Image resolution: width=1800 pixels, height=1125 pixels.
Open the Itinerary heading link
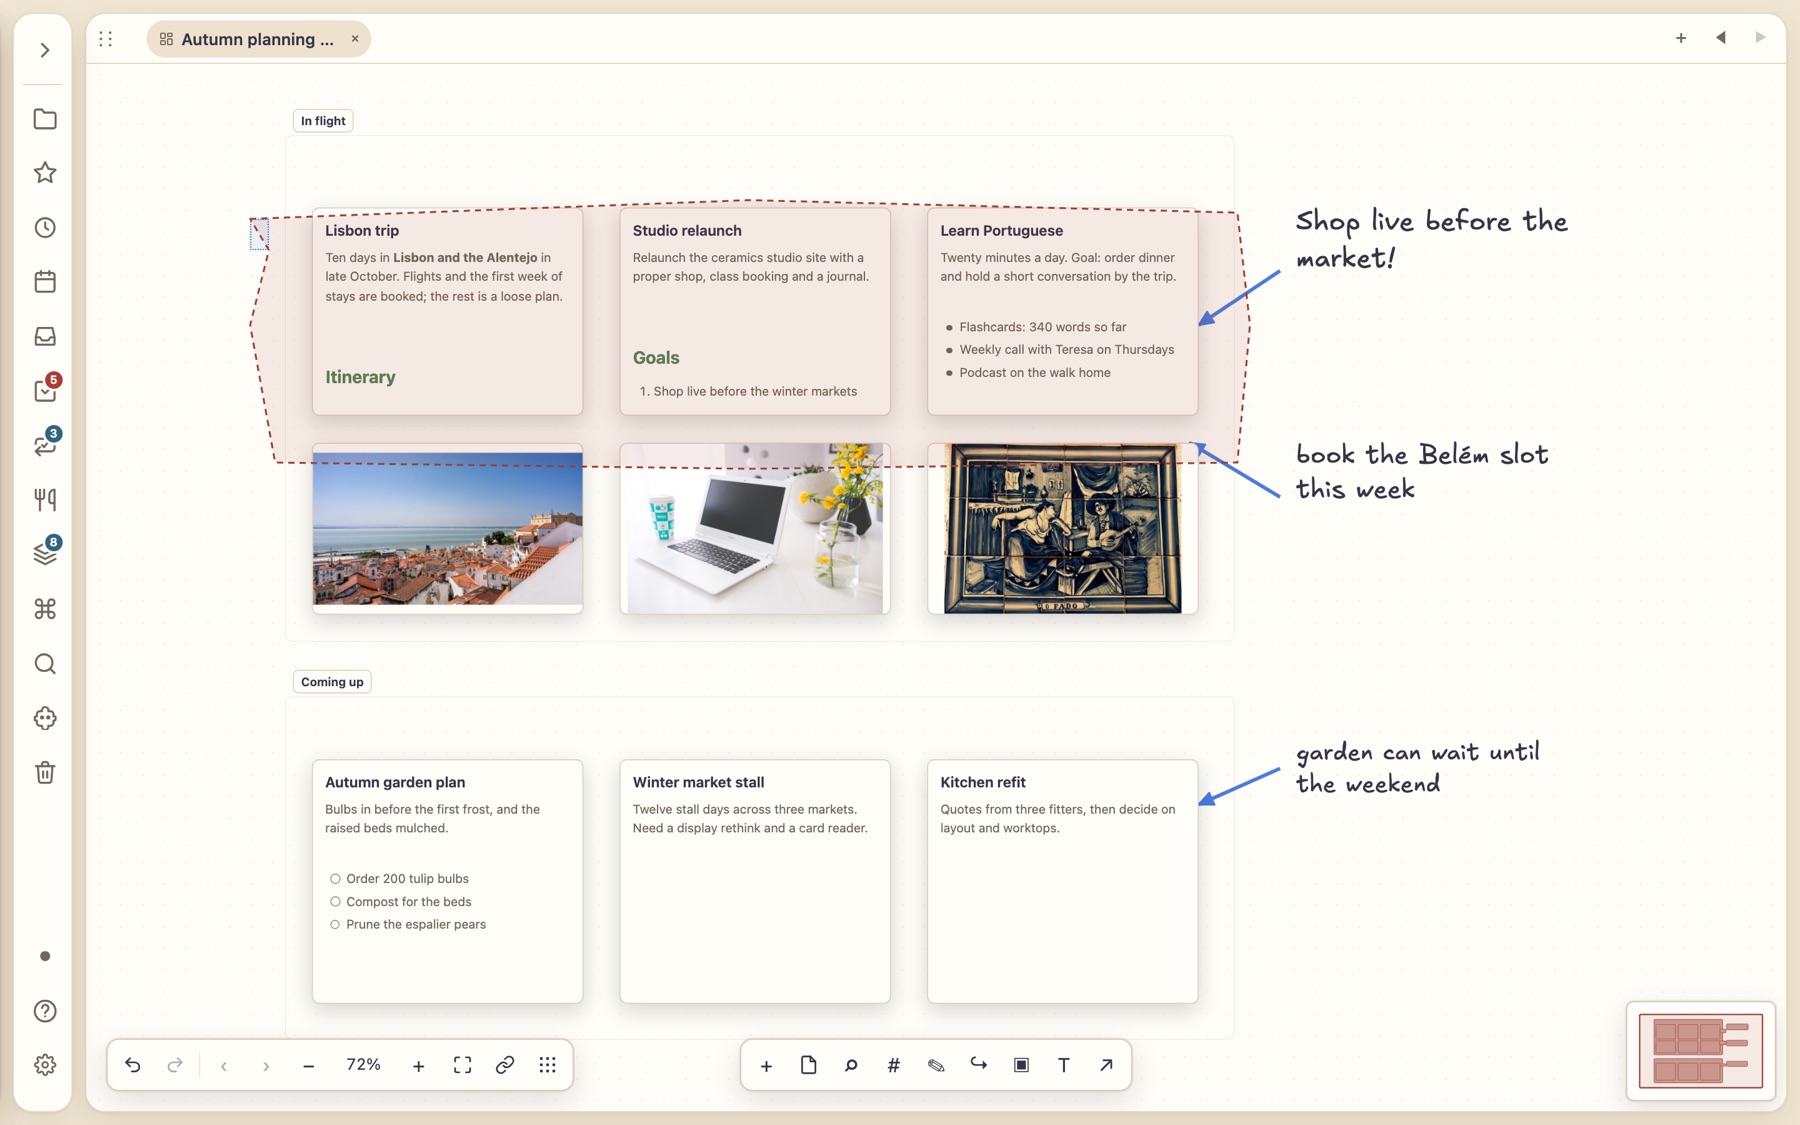pyautogui.click(x=360, y=377)
